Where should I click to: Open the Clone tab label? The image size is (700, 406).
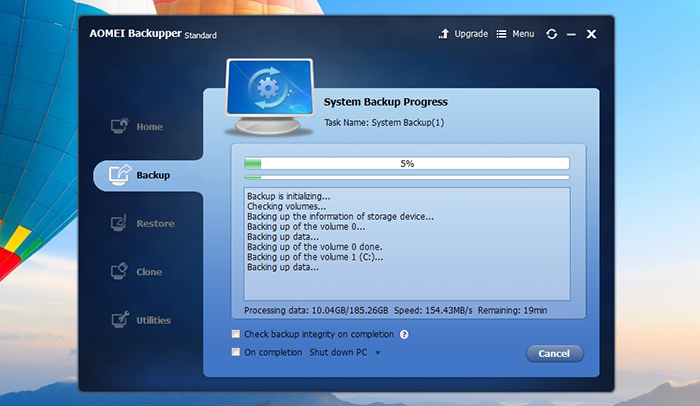click(149, 272)
